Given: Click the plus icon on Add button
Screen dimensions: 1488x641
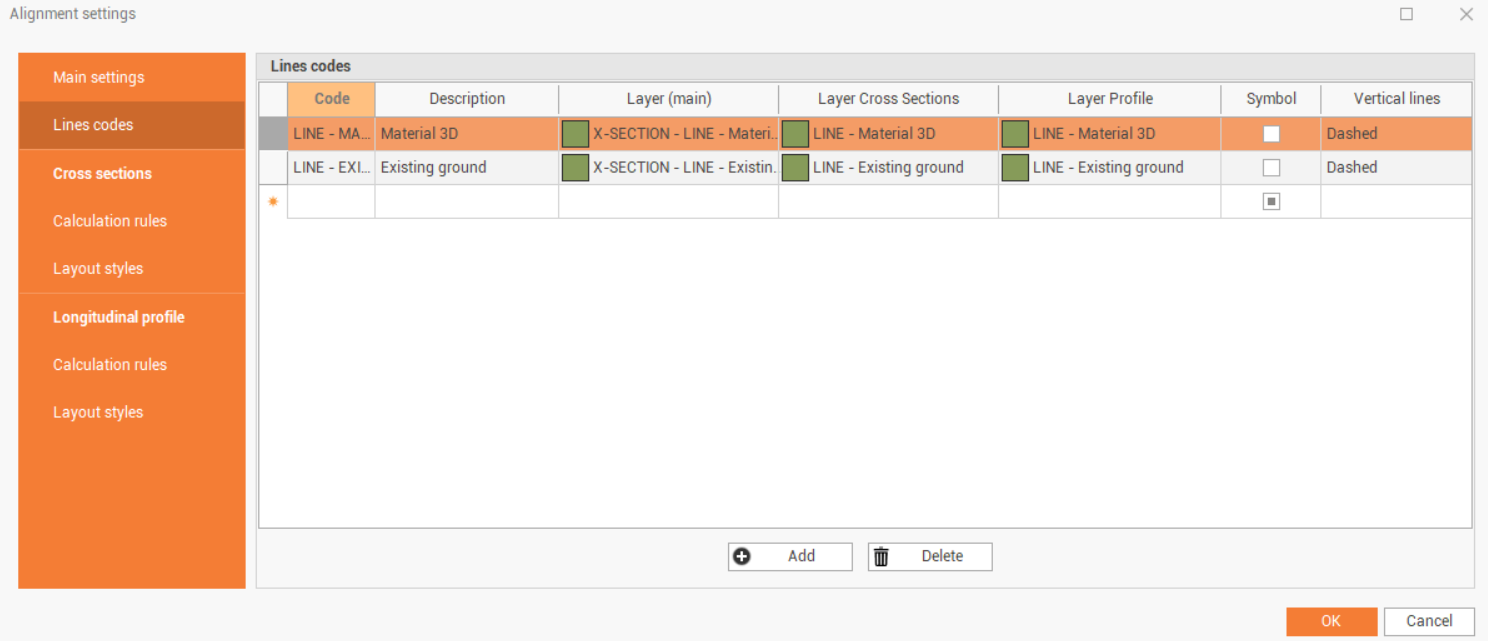Looking at the screenshot, I should point(742,557).
